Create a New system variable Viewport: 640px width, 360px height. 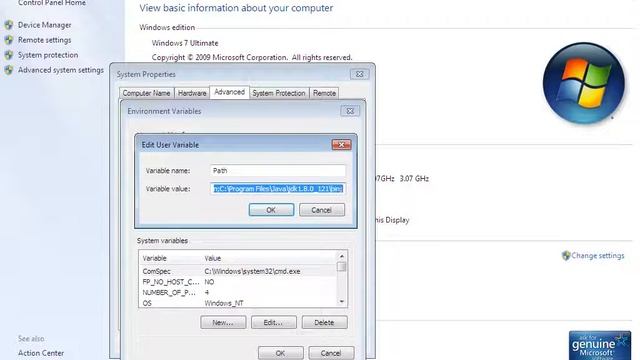tap(223, 322)
